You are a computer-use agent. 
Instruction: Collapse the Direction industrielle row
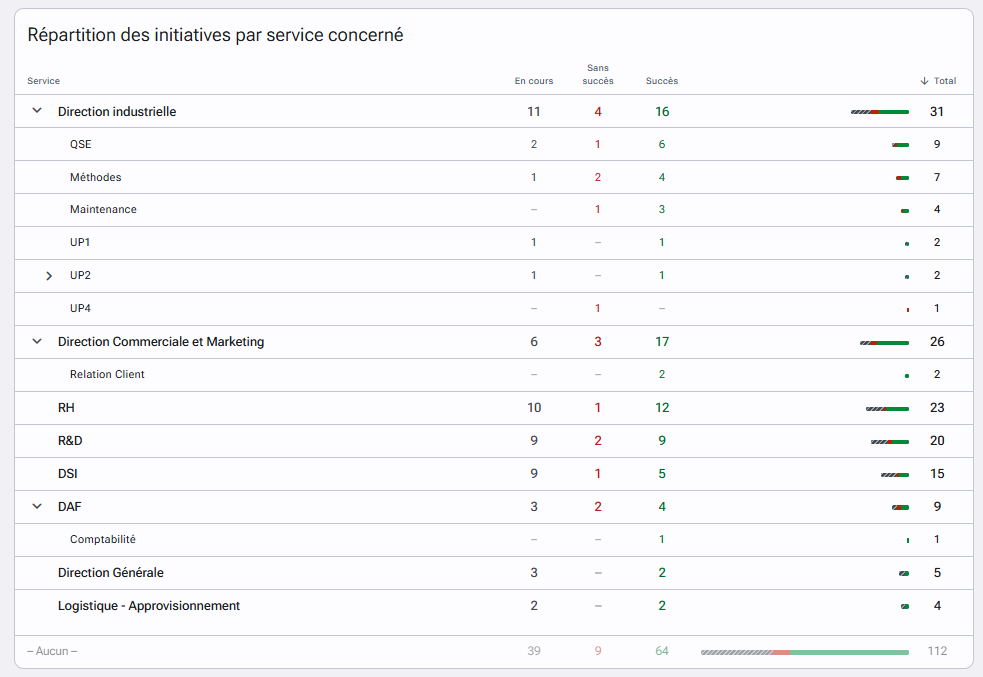click(x=37, y=111)
